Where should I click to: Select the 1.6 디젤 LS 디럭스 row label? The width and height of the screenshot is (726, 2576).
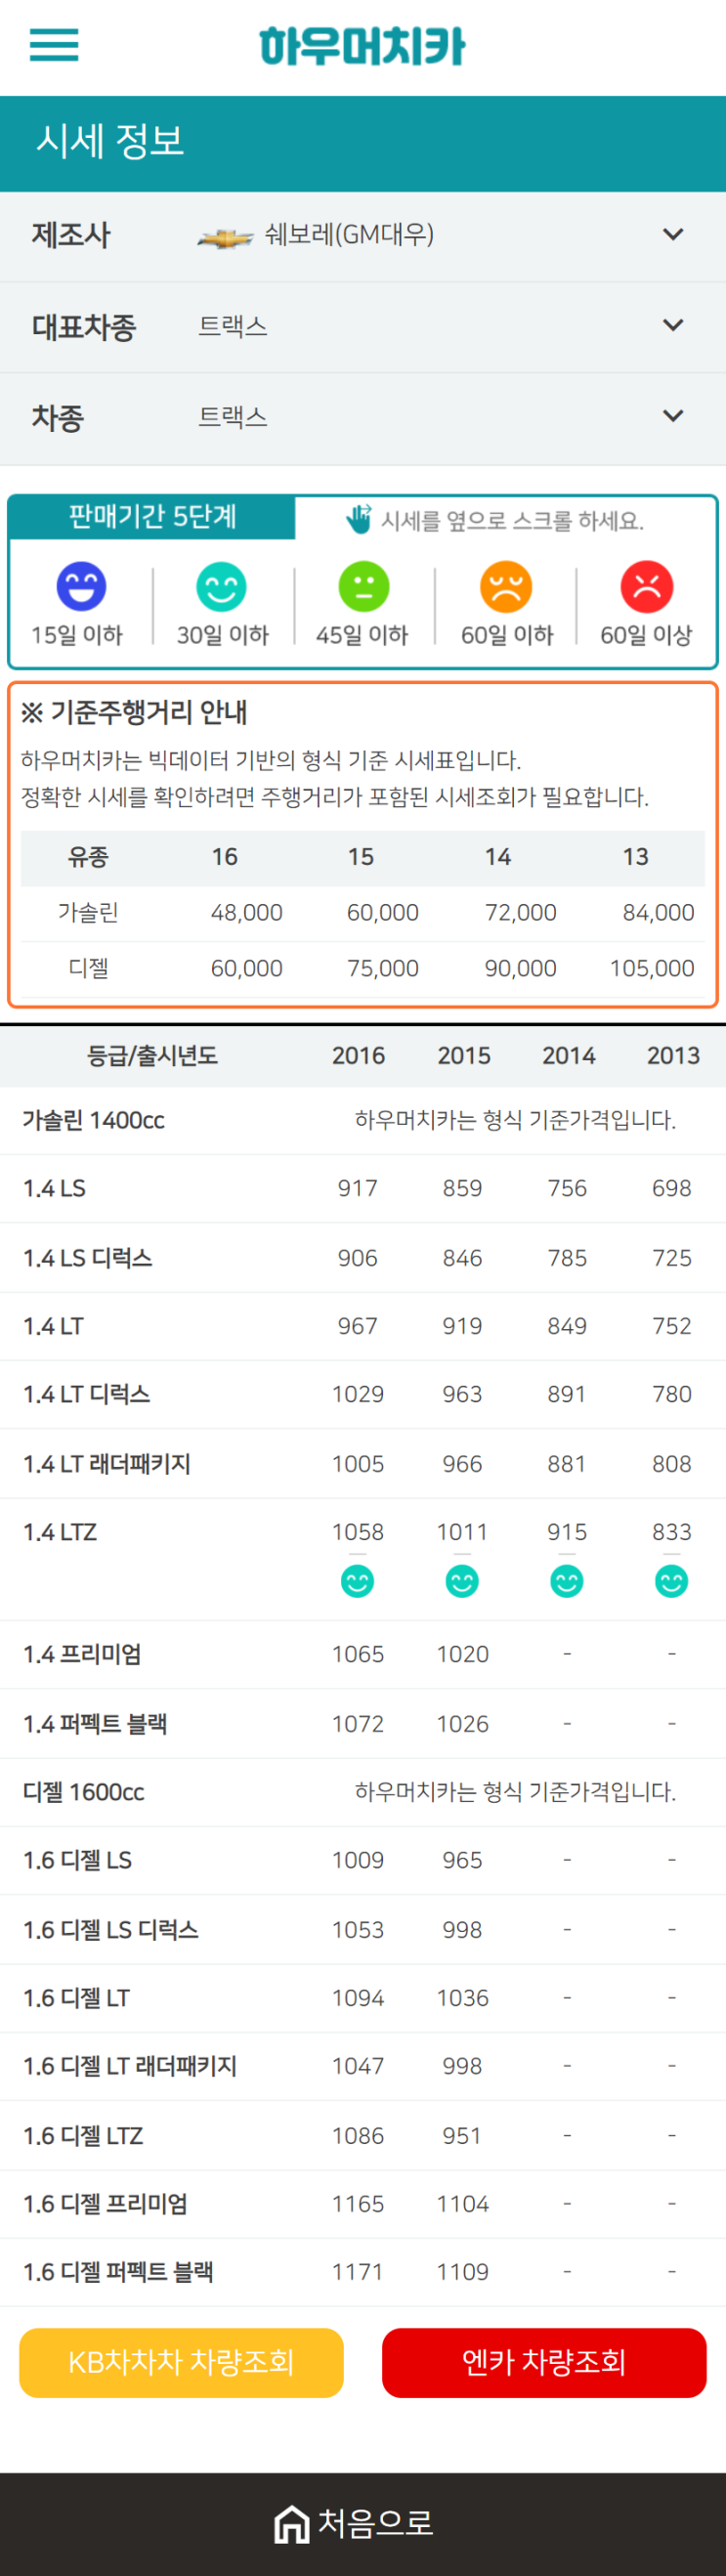click(111, 1929)
